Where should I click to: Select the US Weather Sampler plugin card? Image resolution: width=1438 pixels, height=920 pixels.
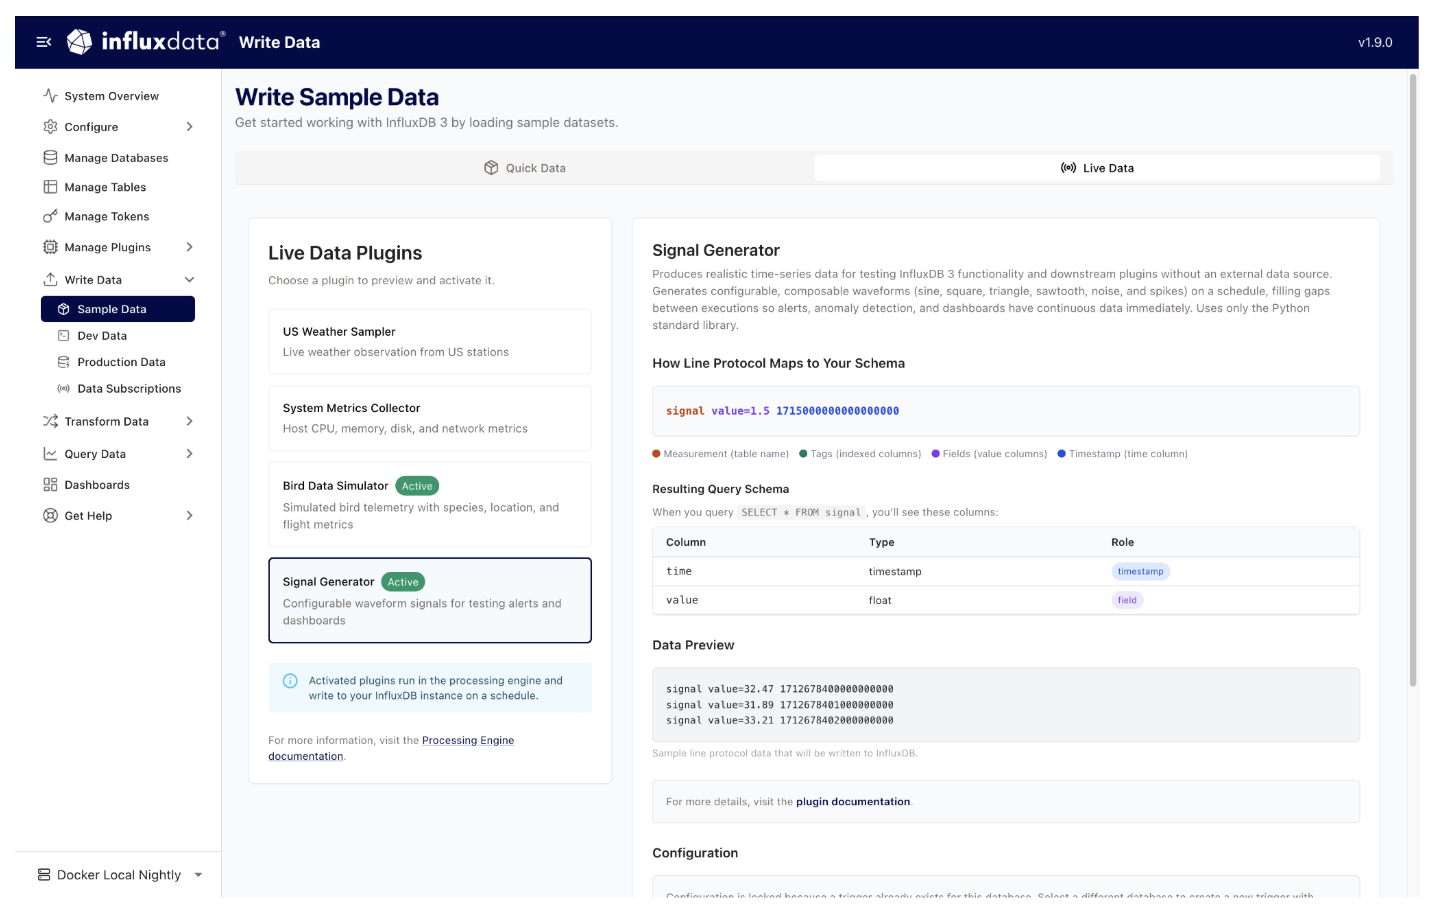point(430,342)
